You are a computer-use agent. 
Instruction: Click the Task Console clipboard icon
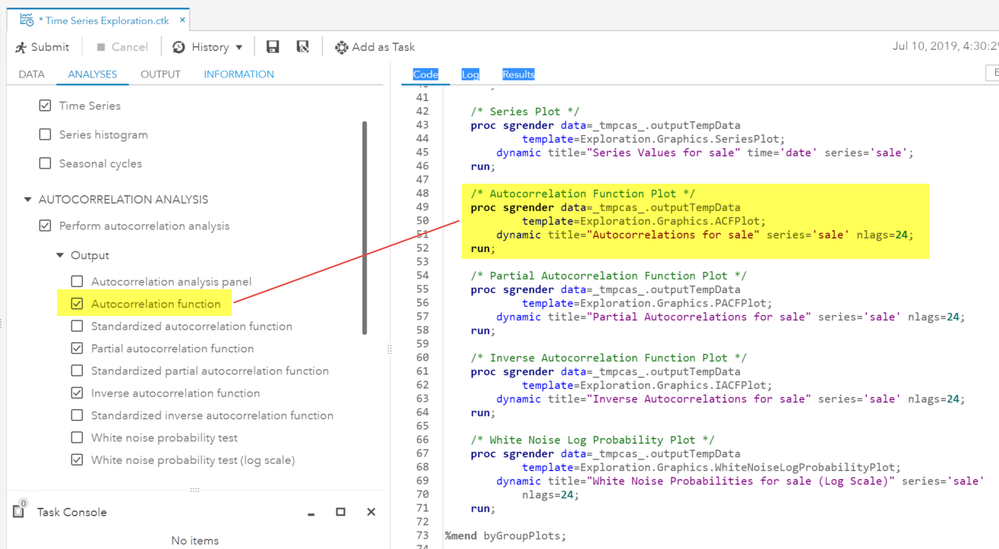(19, 511)
